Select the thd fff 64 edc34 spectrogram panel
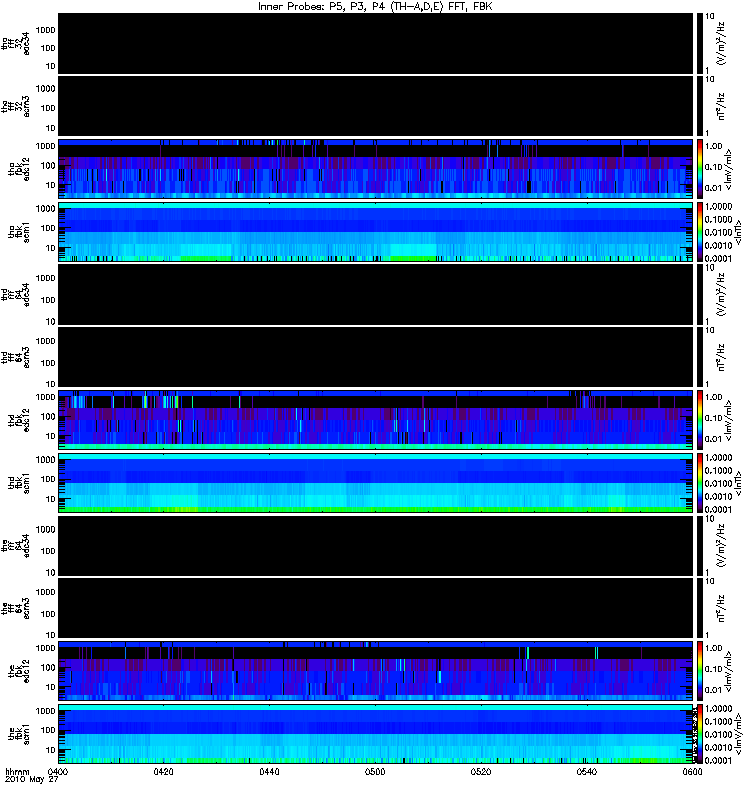This screenshot has width=750, height=800. tap(376, 294)
